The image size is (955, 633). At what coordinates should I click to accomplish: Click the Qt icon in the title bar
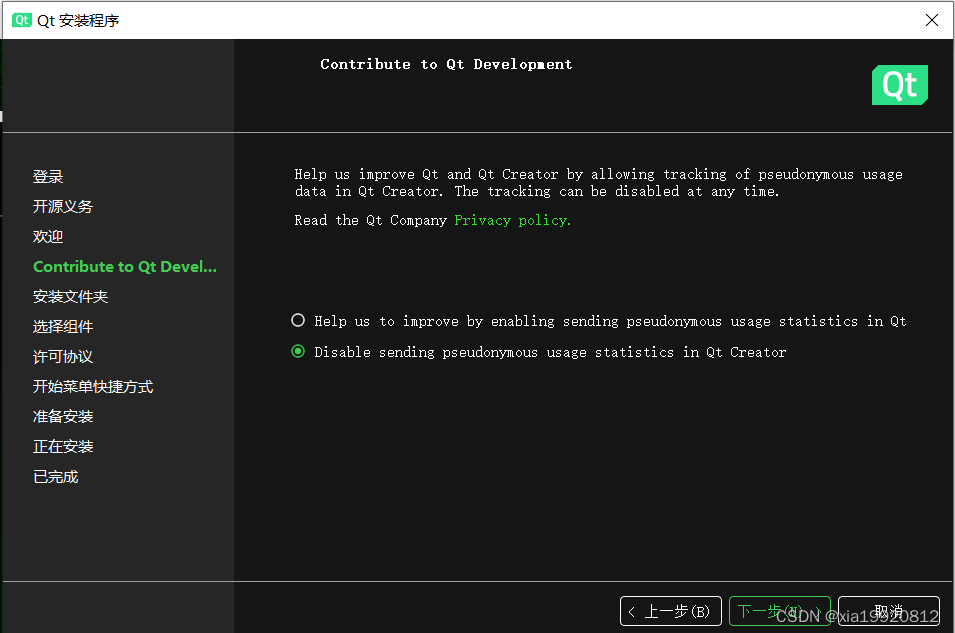click(x=22, y=20)
